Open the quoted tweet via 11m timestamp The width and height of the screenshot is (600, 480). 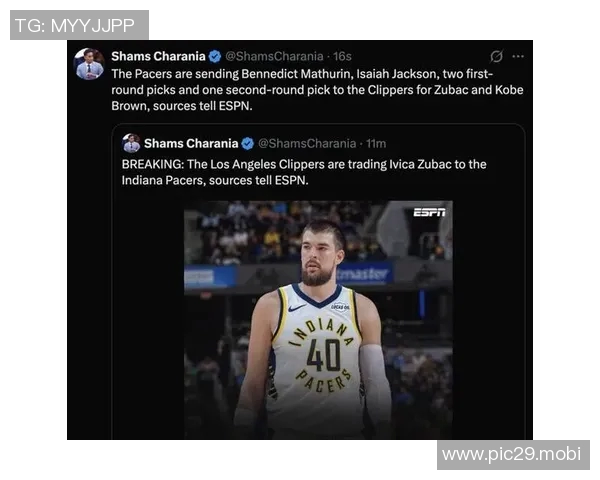click(376, 144)
